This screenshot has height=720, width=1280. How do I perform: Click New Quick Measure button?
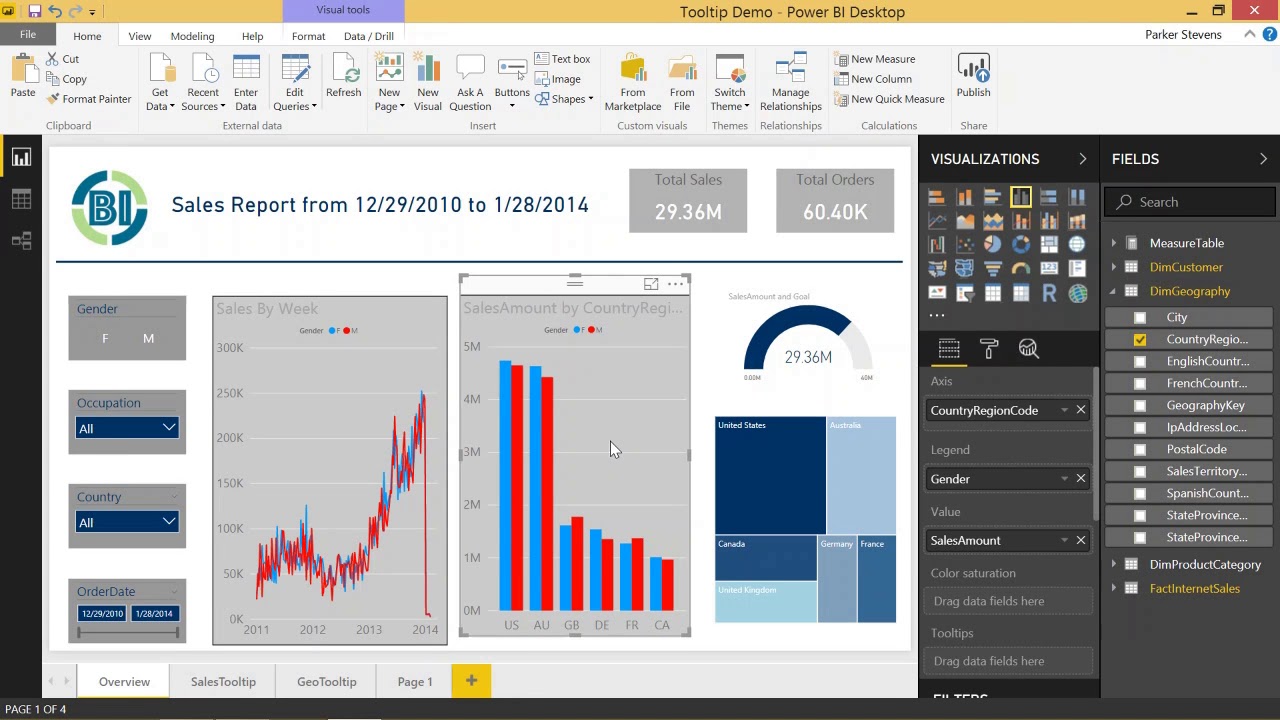[x=889, y=99]
